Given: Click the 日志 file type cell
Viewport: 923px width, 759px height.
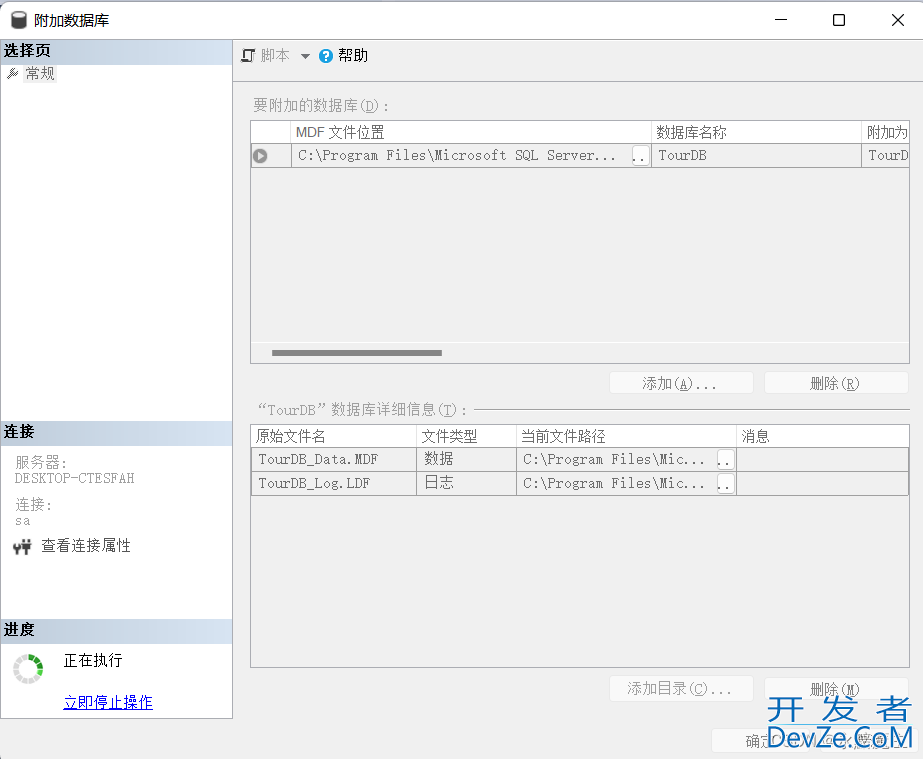Looking at the screenshot, I should pyautogui.click(x=466, y=483).
